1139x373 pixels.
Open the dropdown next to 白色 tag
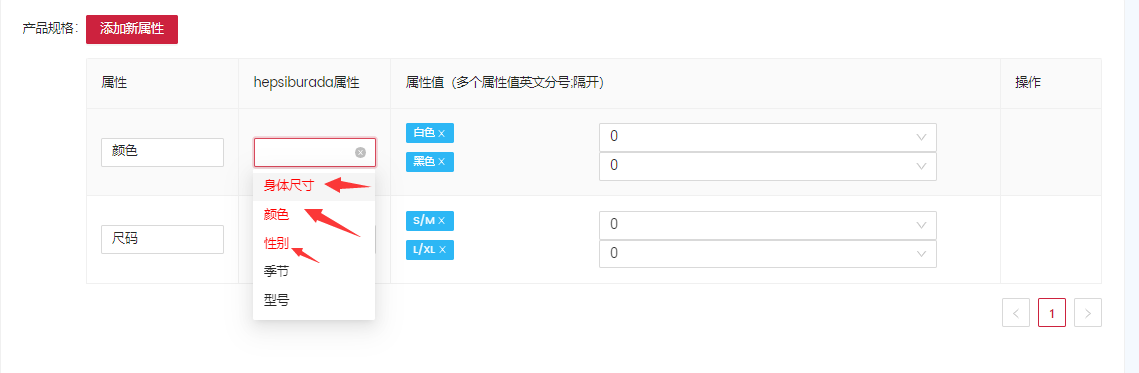[x=768, y=137]
